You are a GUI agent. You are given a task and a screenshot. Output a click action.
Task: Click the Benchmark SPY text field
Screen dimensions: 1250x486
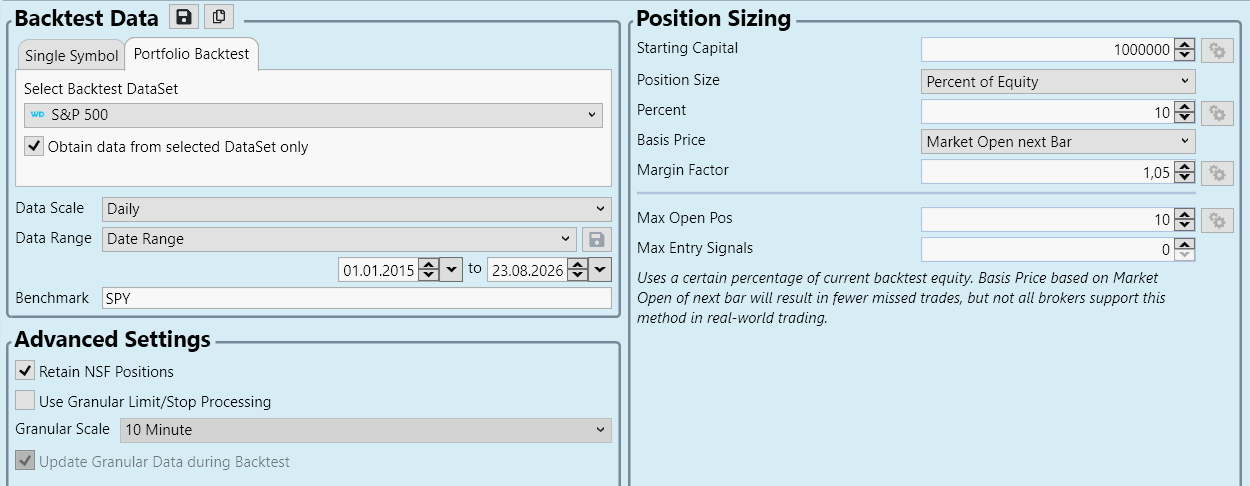pos(356,298)
